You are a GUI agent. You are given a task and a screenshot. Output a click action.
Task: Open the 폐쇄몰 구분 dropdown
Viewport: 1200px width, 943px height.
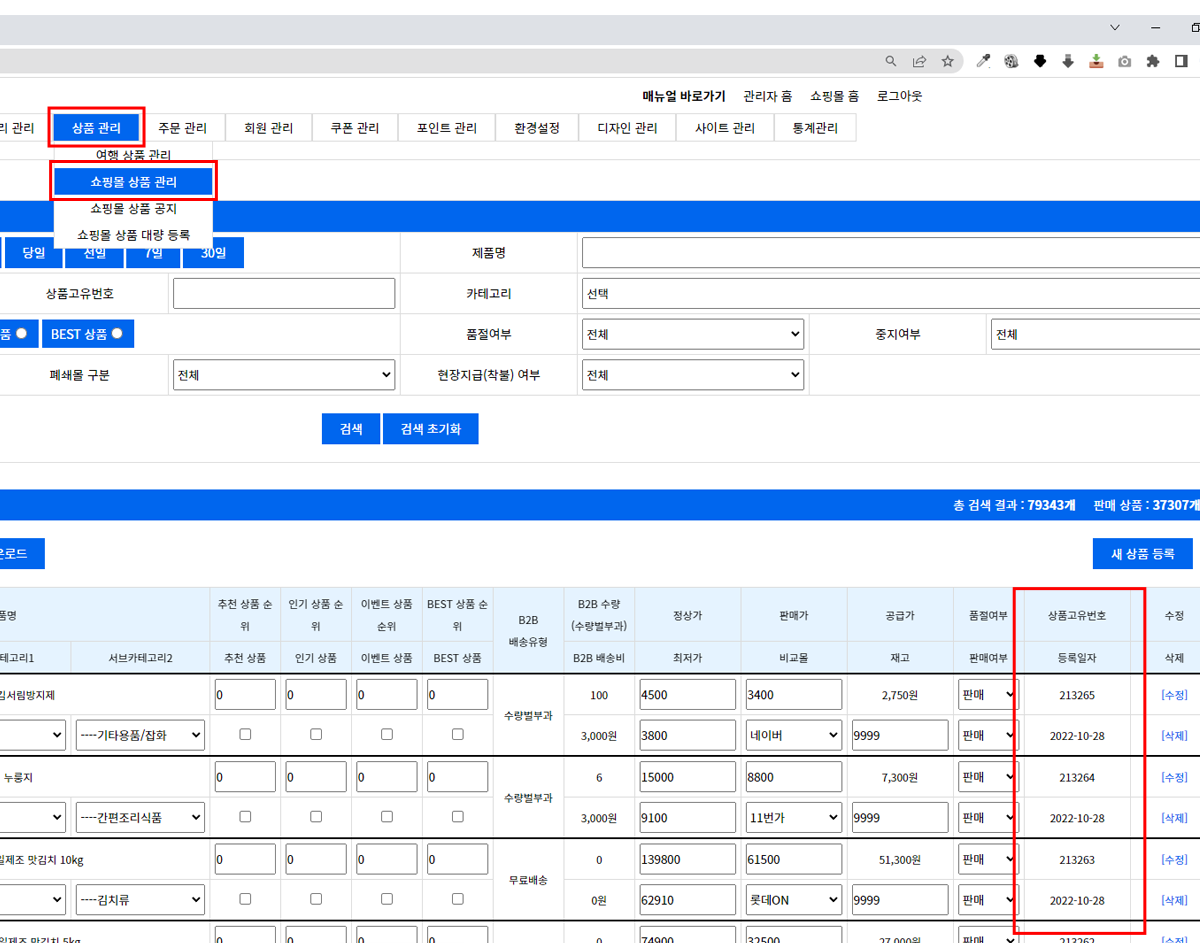pos(284,375)
